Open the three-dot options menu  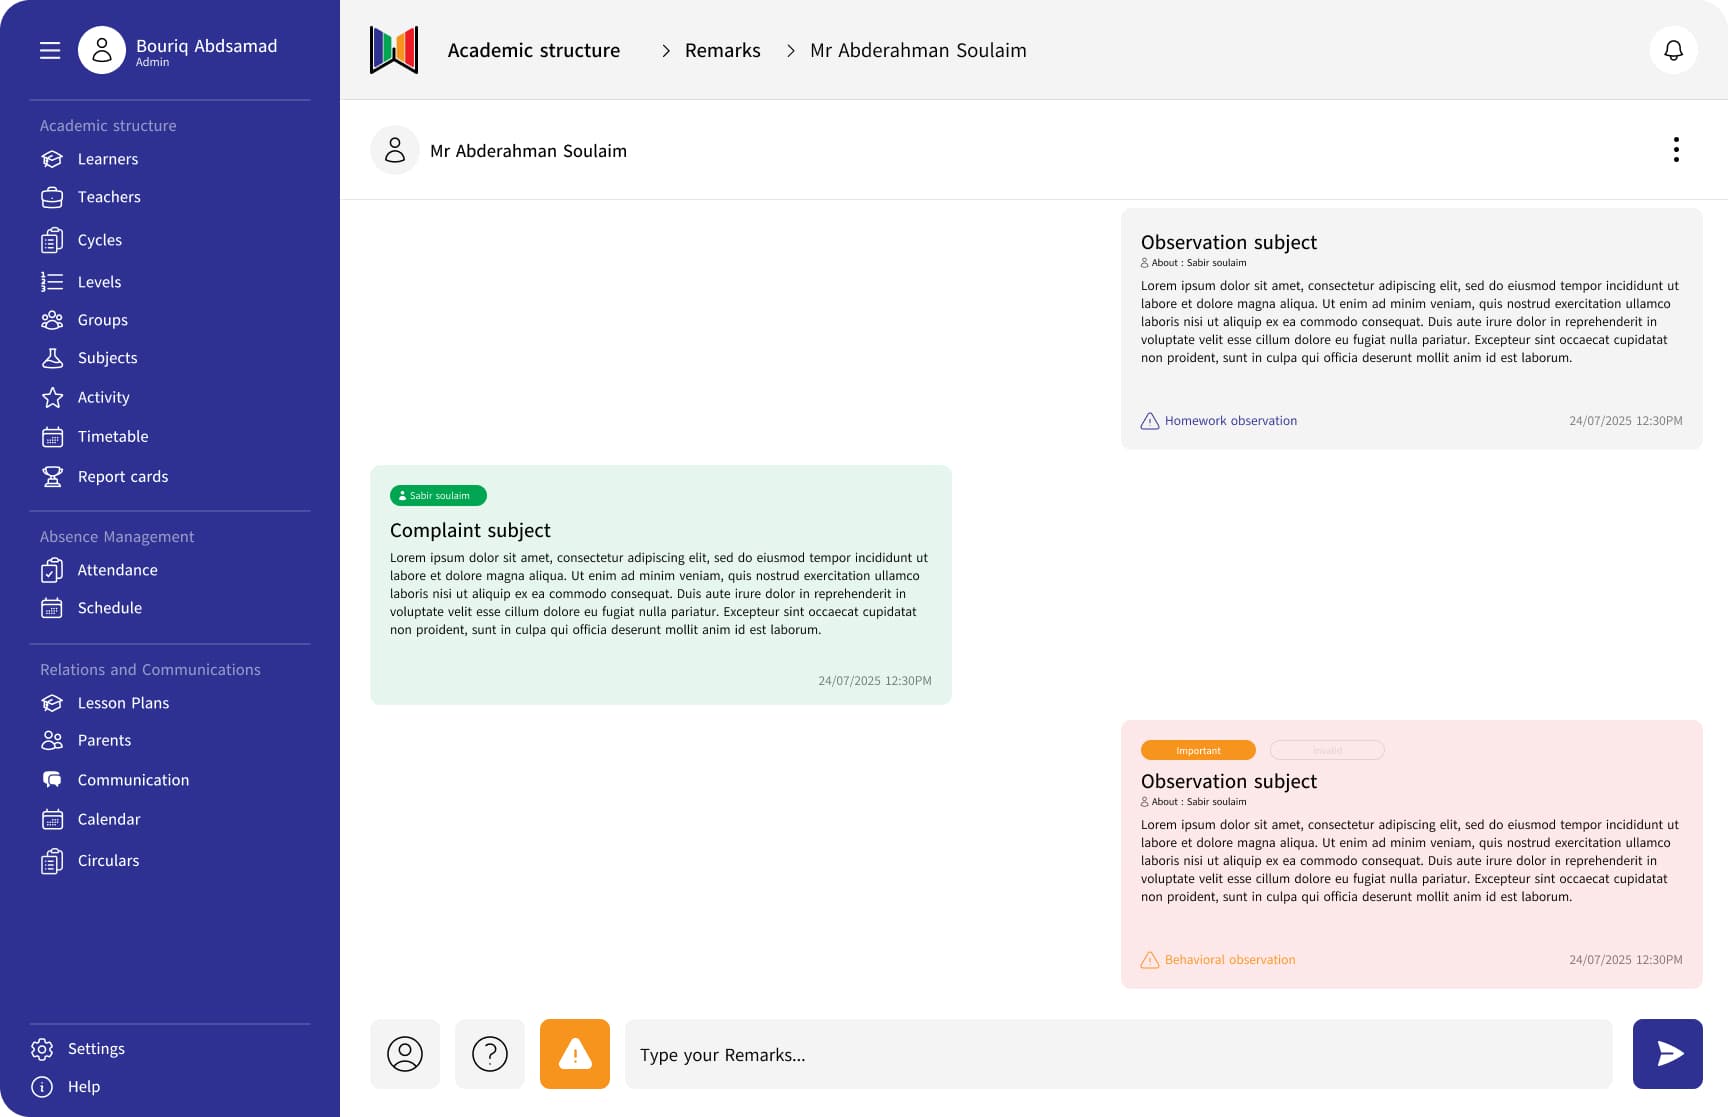pyautogui.click(x=1676, y=150)
